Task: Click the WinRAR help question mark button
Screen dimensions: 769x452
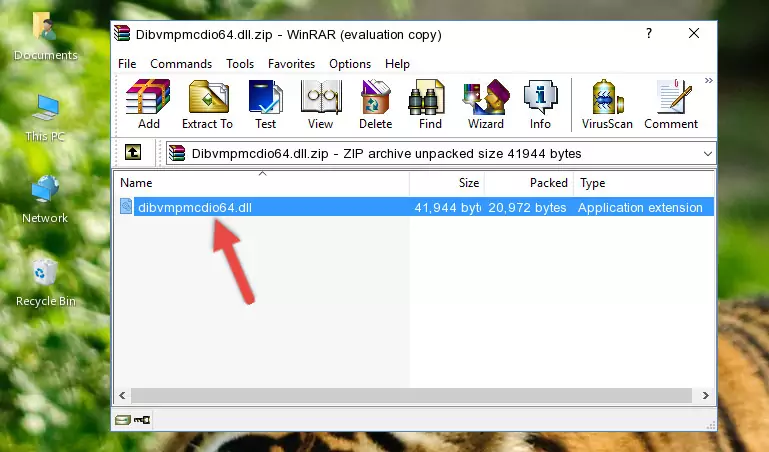Action: 649,33
